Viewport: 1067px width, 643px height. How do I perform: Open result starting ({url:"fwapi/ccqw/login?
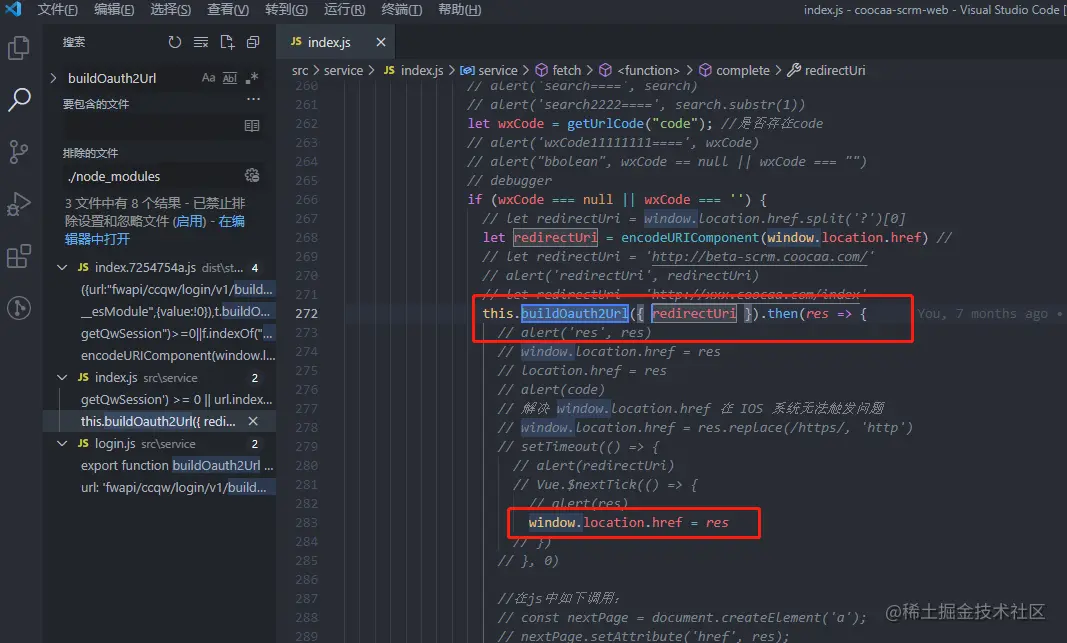tap(177, 289)
